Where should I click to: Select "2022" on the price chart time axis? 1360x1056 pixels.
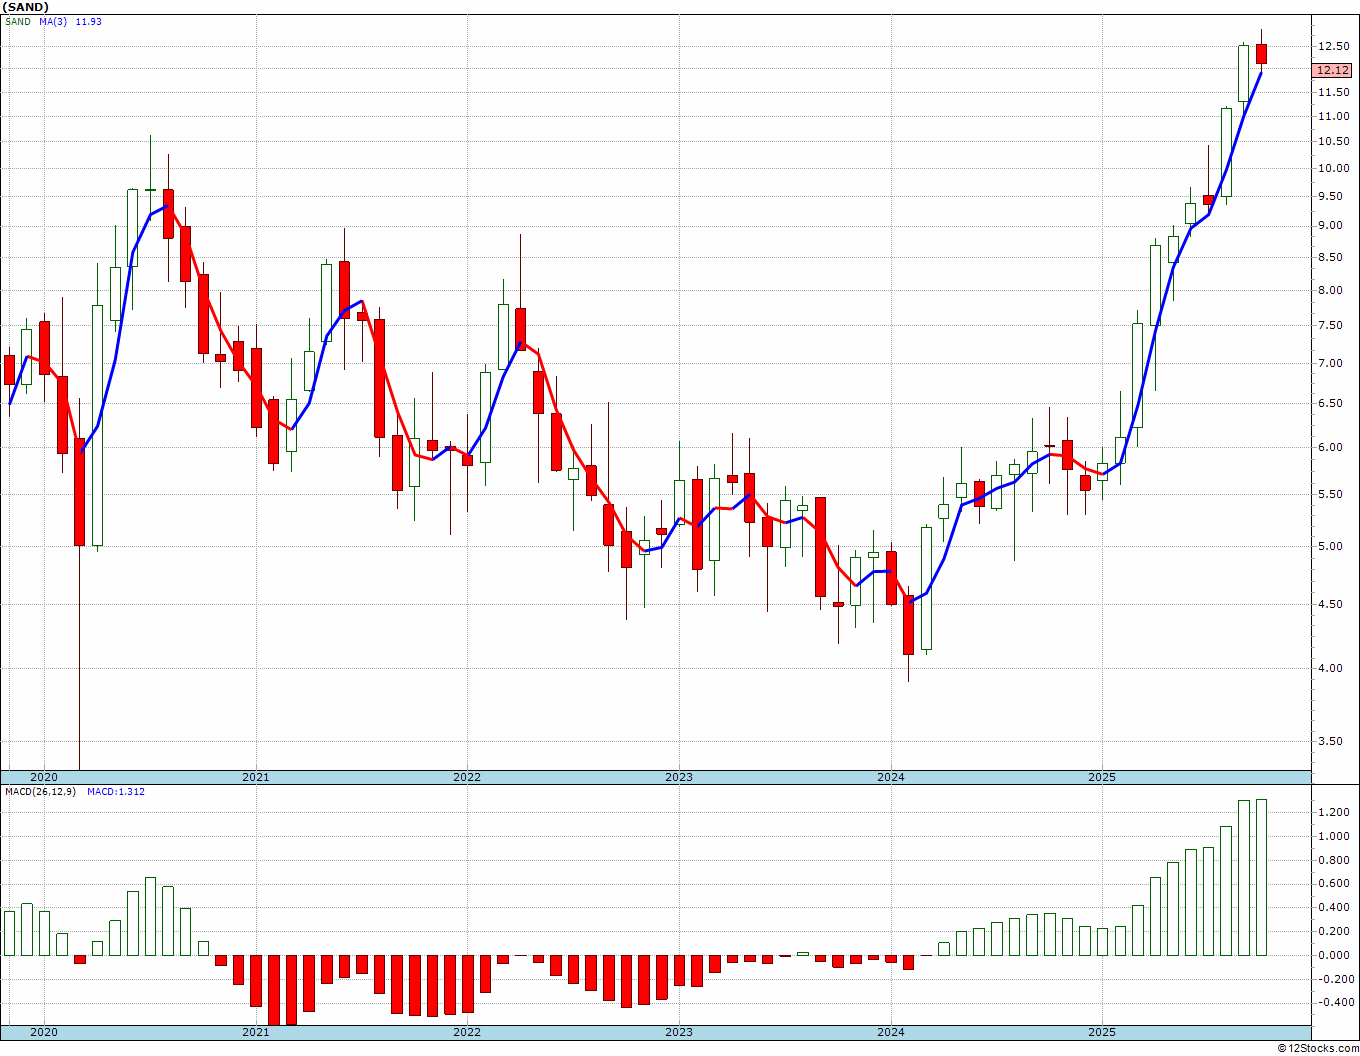(467, 777)
